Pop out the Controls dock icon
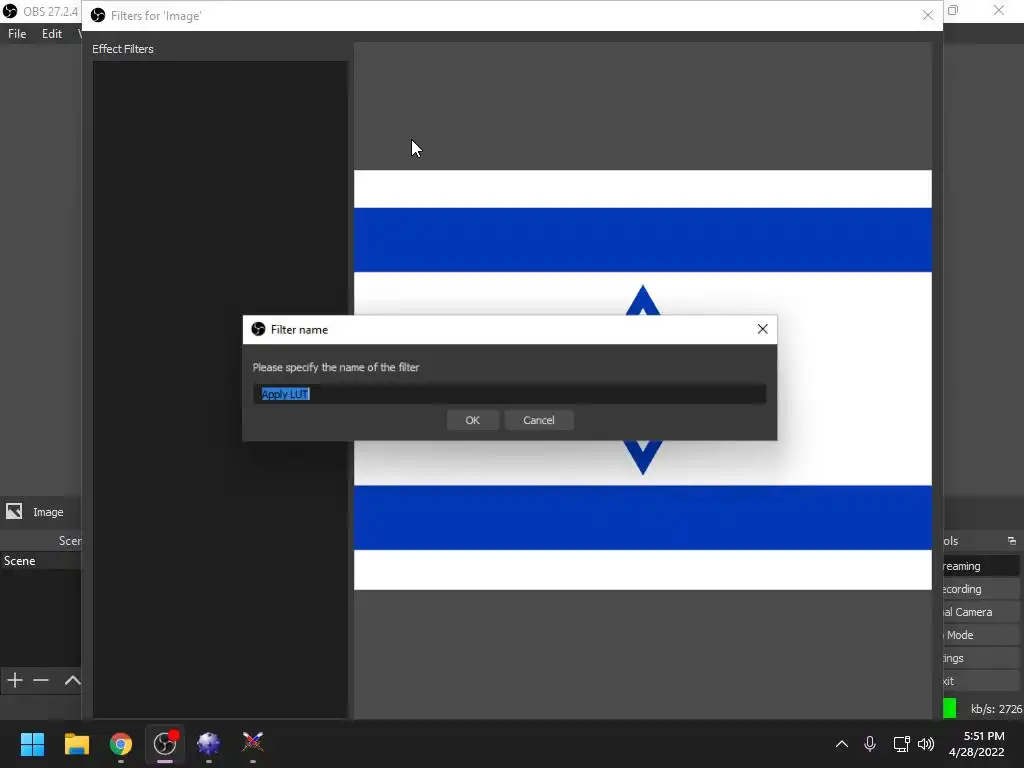Viewport: 1024px width, 768px height. click(1012, 541)
